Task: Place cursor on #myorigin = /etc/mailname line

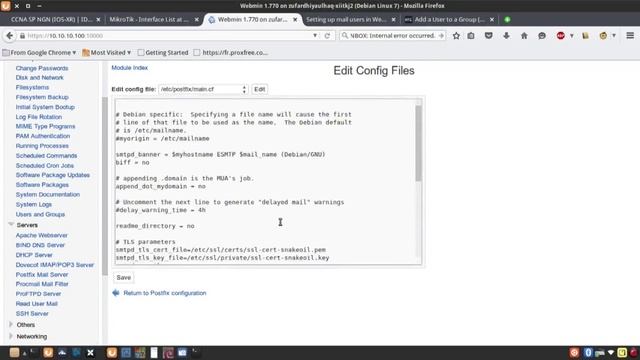Action: tap(162, 138)
